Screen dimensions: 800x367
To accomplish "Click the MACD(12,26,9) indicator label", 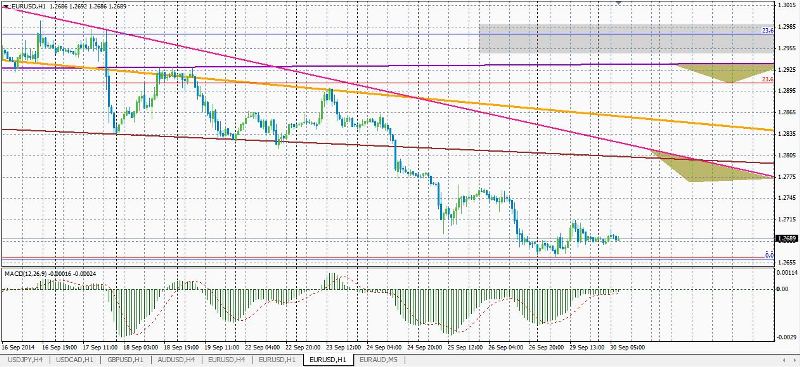I will point(26,274).
